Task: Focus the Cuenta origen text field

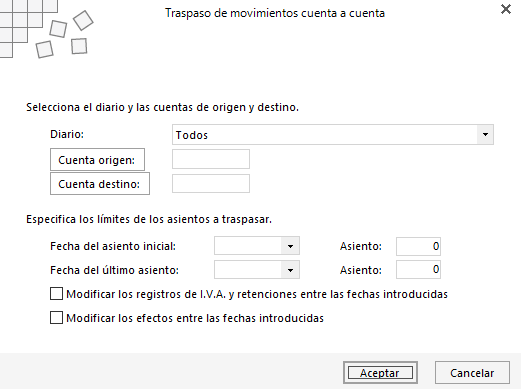Action: pyautogui.click(x=211, y=159)
